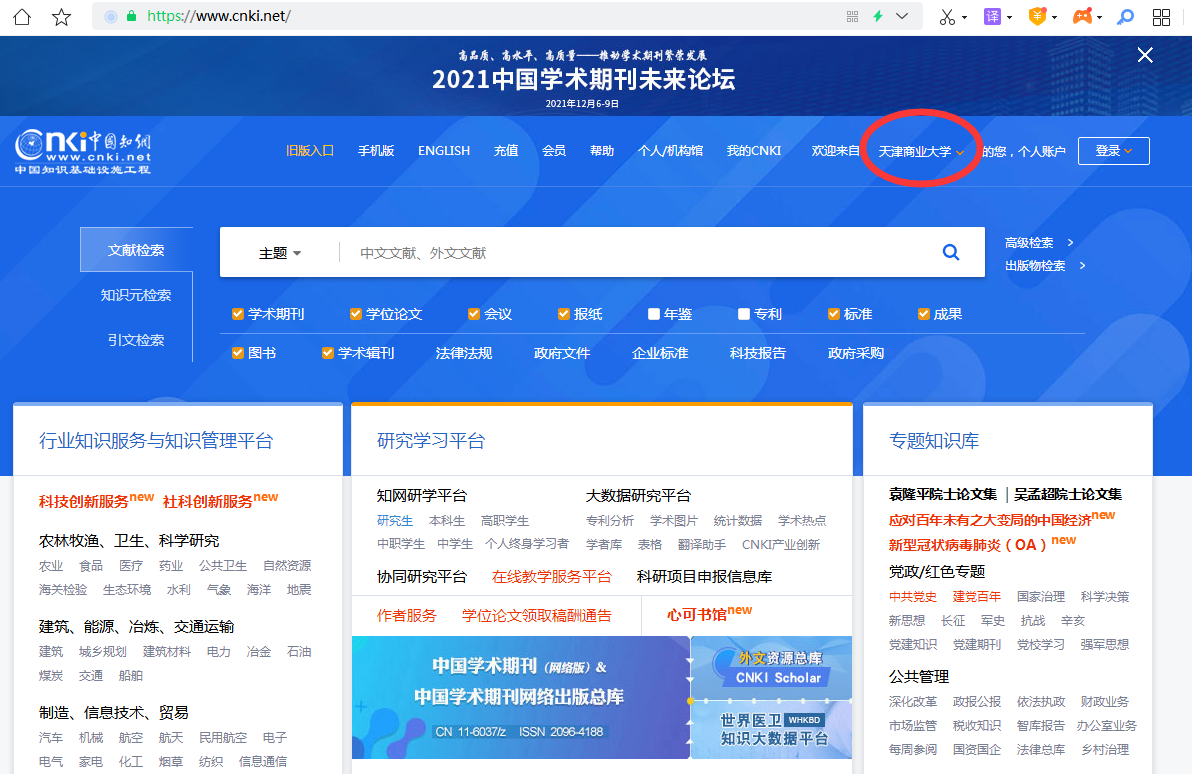Open 新型冠状病毒肺炎 (OA) link

pyautogui.click(x=968, y=544)
